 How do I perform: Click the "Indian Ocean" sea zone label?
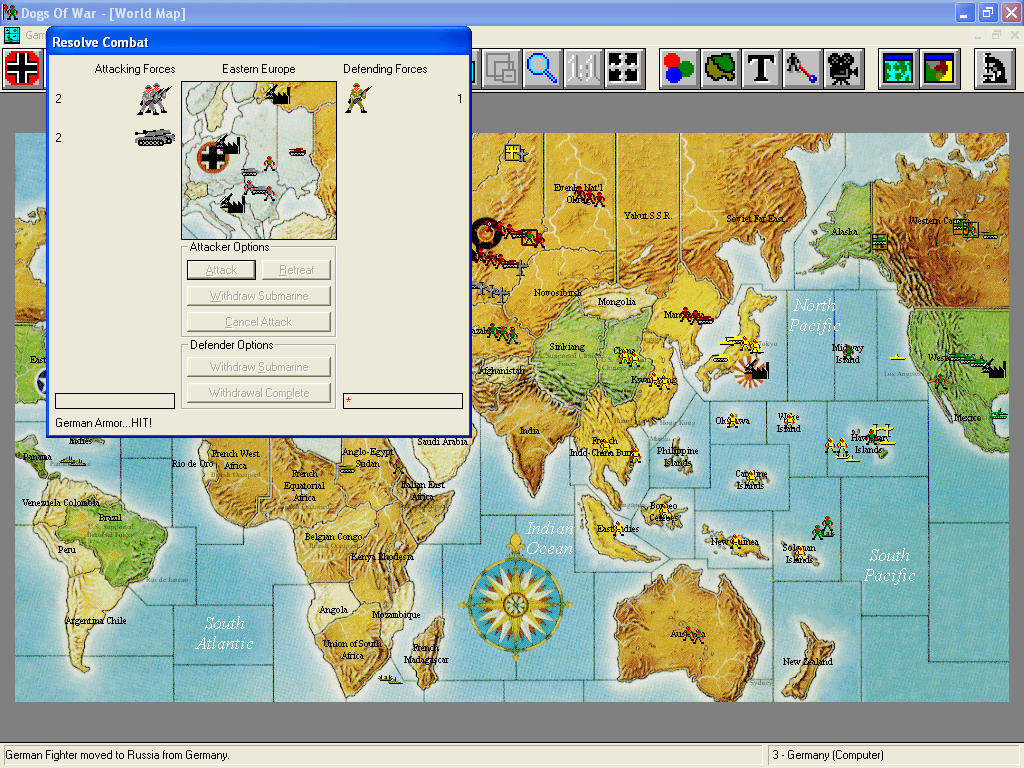tap(550, 538)
